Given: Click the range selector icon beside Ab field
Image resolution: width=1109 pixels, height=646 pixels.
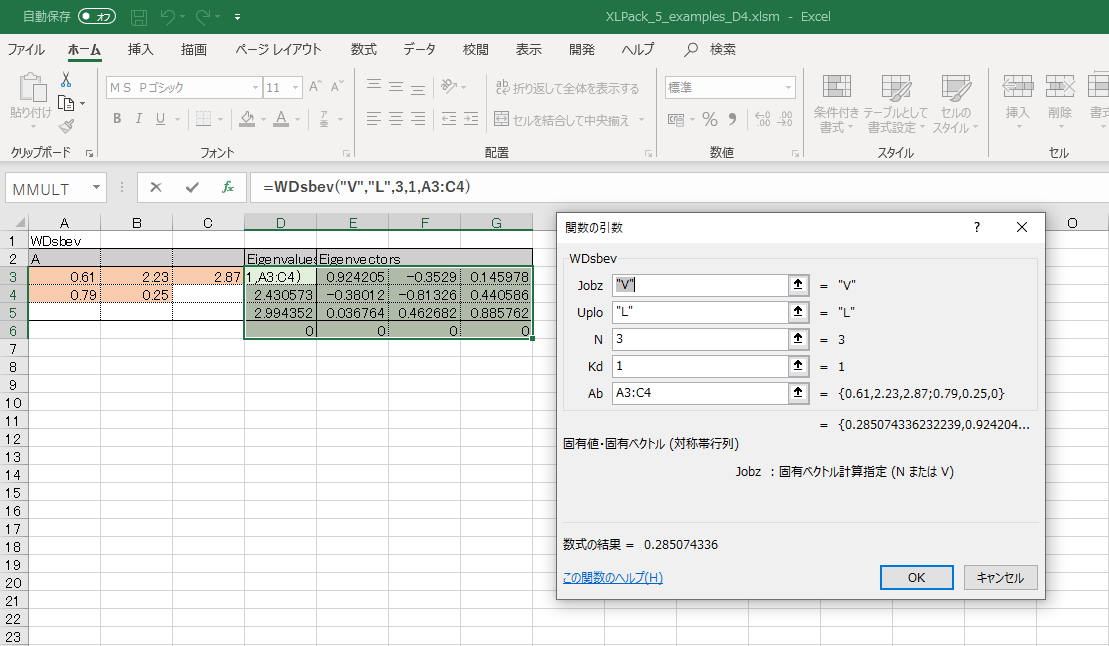Looking at the screenshot, I should (x=798, y=393).
